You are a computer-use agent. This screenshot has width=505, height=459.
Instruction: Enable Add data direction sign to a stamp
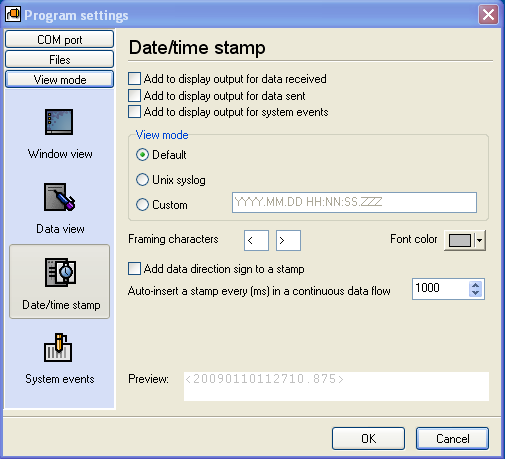pos(134,269)
